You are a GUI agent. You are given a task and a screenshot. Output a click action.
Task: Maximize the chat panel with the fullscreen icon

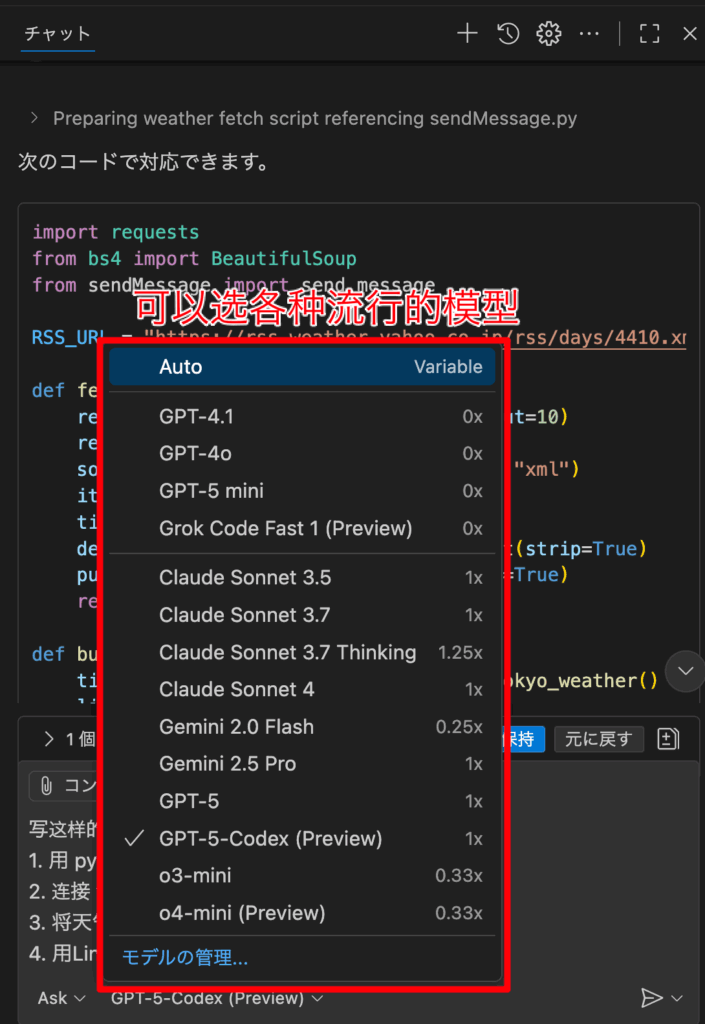[x=649, y=33]
